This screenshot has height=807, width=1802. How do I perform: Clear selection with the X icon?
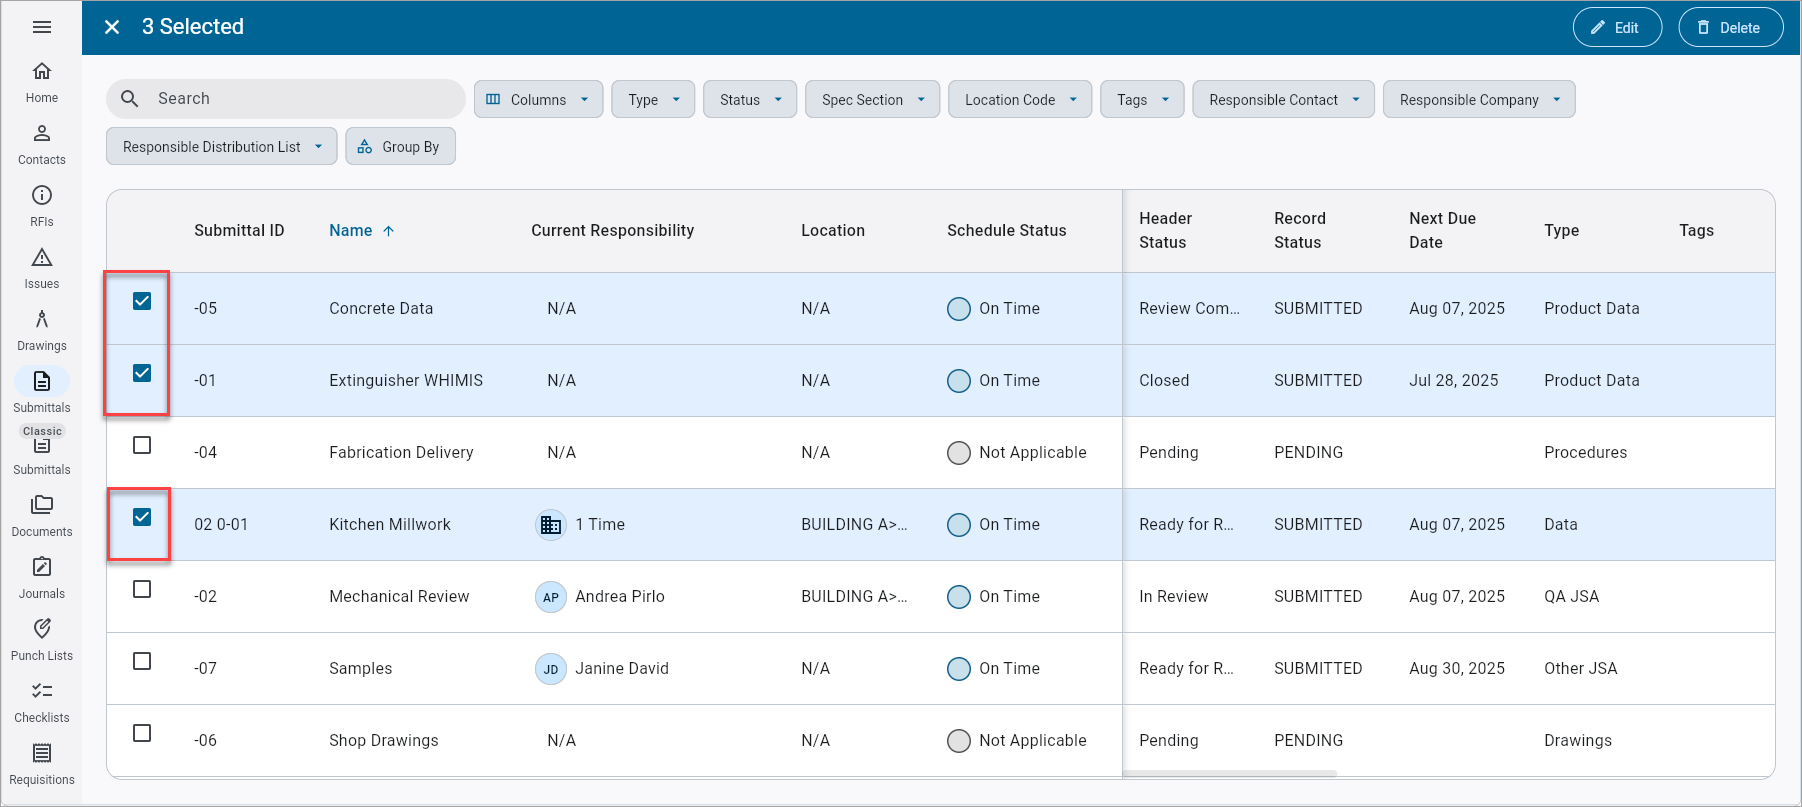(x=112, y=27)
